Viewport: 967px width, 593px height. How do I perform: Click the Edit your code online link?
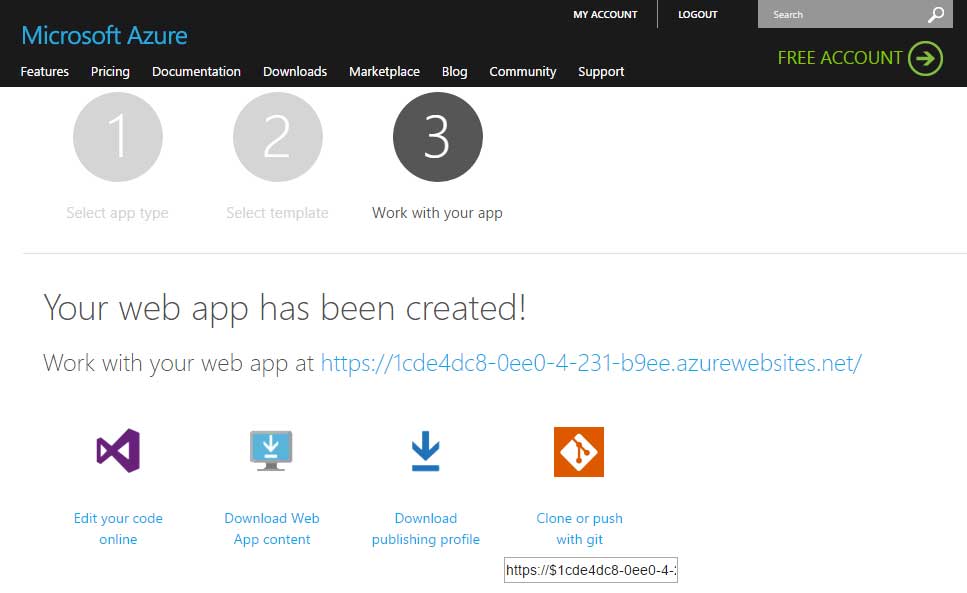[118, 529]
